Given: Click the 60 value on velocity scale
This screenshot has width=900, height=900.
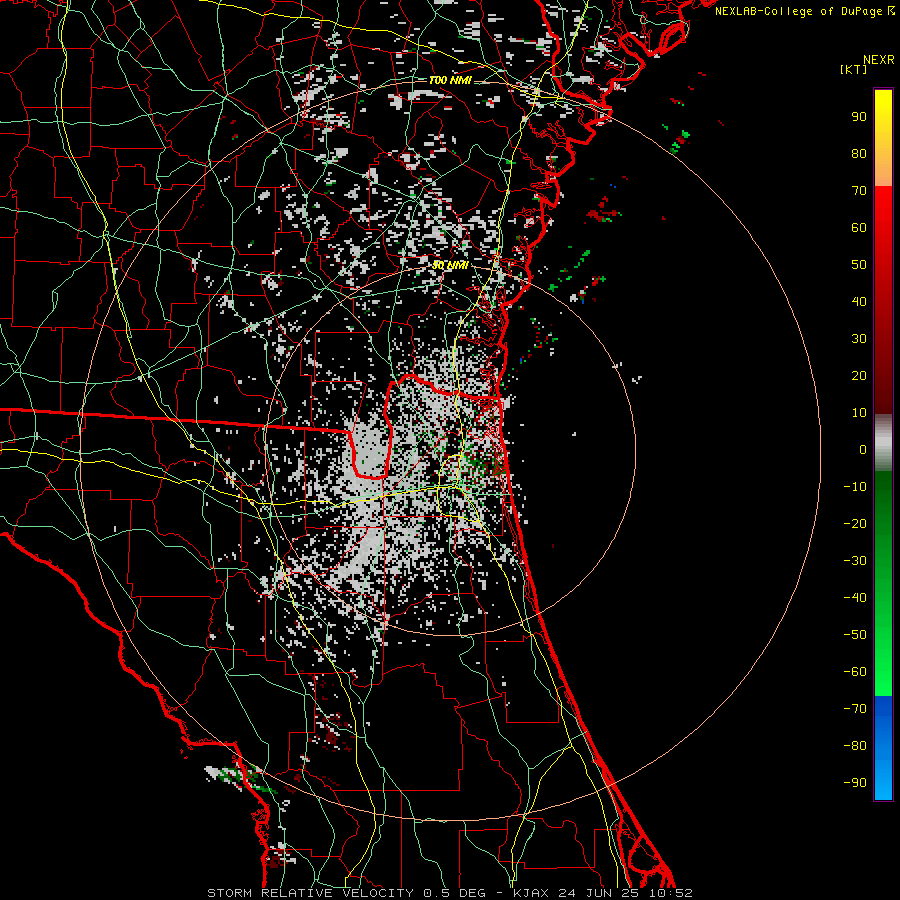Looking at the screenshot, I should pyautogui.click(x=859, y=228).
